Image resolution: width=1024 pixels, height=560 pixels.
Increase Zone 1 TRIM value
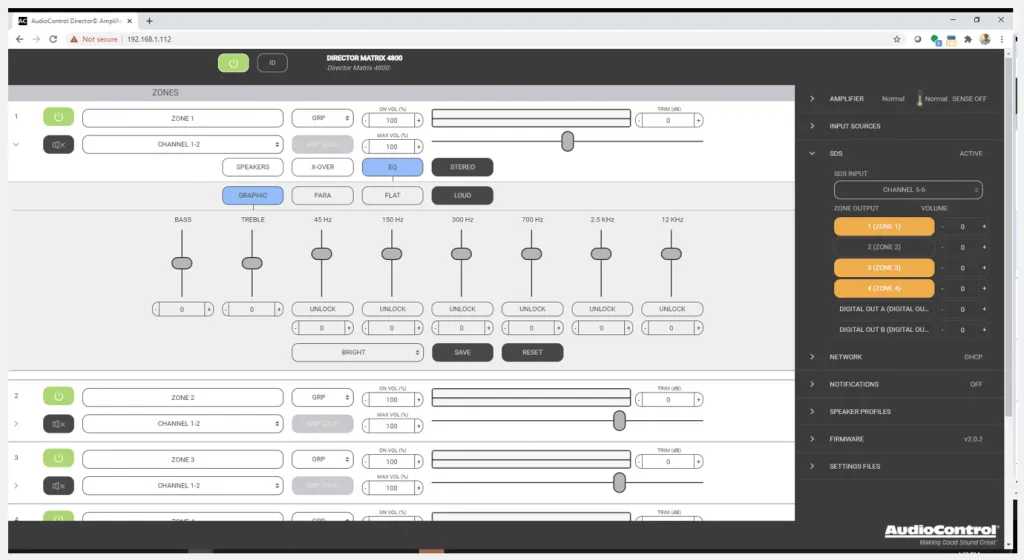[x=698, y=121]
